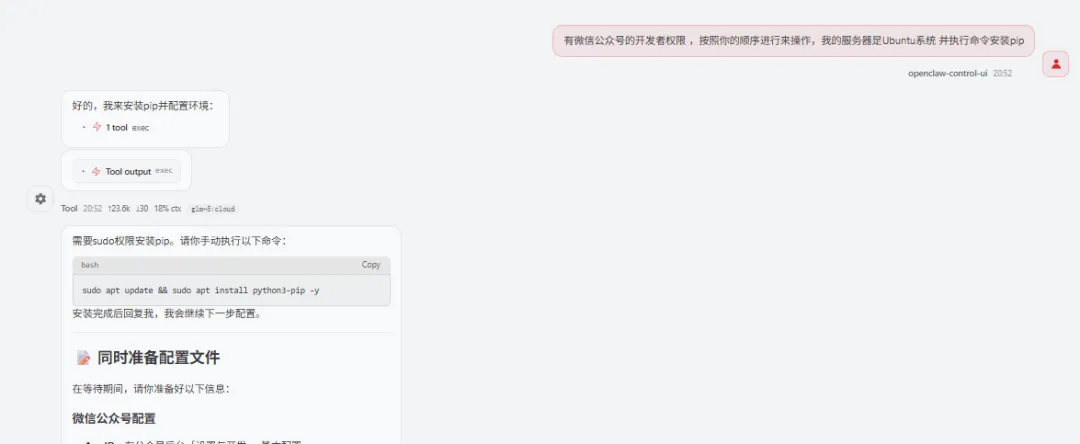Click the 'openclaw-control-ui' sender label
Screen dimensions: 1080x444
click(948, 73)
